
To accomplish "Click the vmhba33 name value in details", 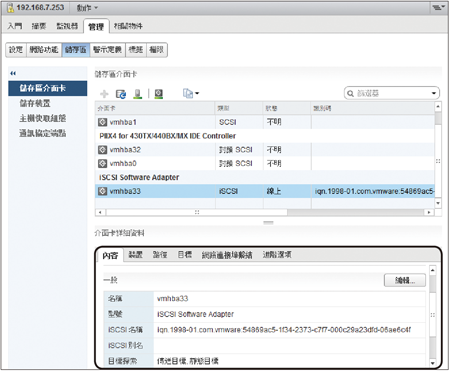I will pyautogui.click(x=172, y=298).
